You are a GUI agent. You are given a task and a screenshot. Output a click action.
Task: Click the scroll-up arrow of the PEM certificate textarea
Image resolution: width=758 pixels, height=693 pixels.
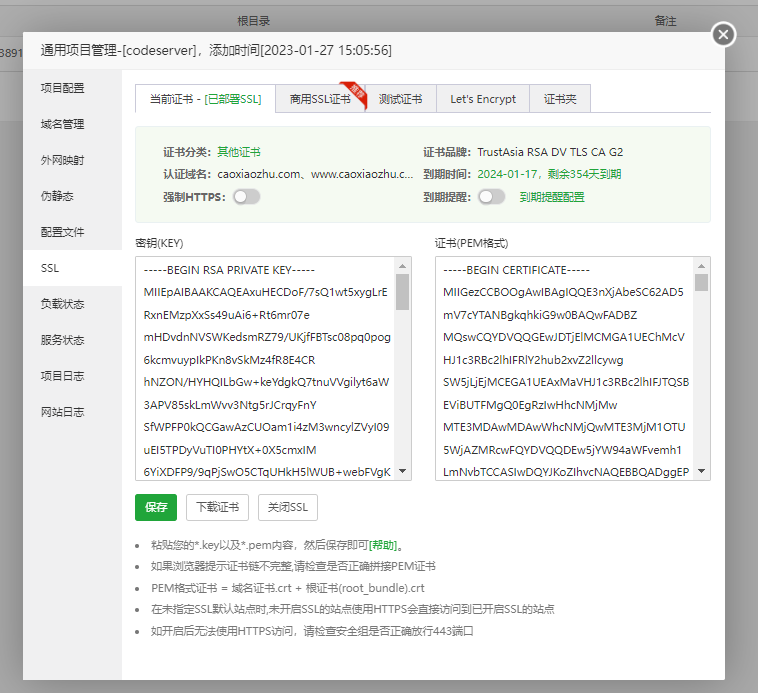[x=702, y=266]
